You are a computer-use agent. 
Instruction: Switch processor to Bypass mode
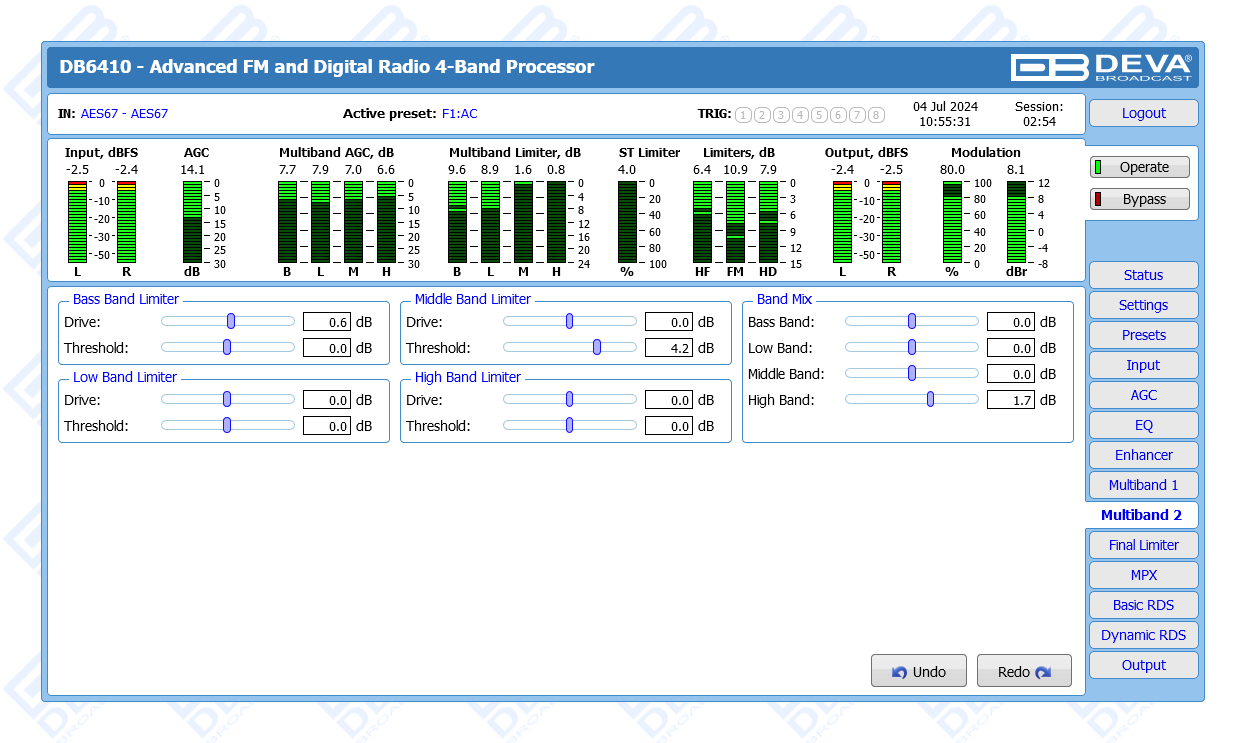tap(1140, 199)
